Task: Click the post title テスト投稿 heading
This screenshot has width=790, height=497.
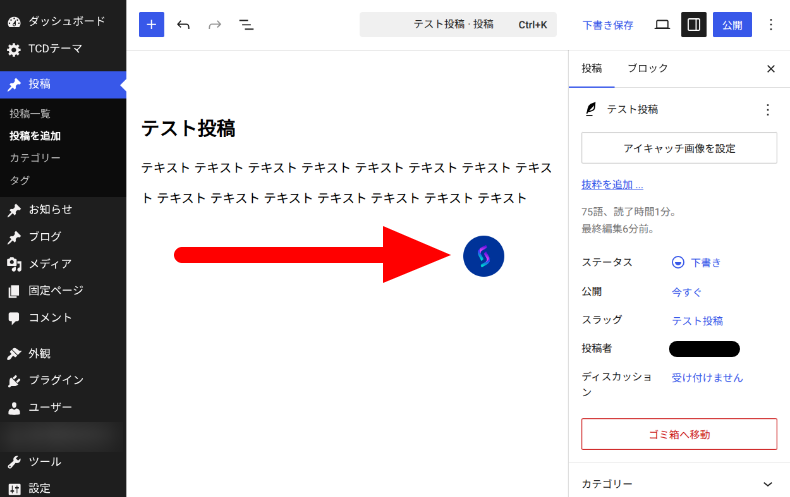Action: tap(188, 128)
